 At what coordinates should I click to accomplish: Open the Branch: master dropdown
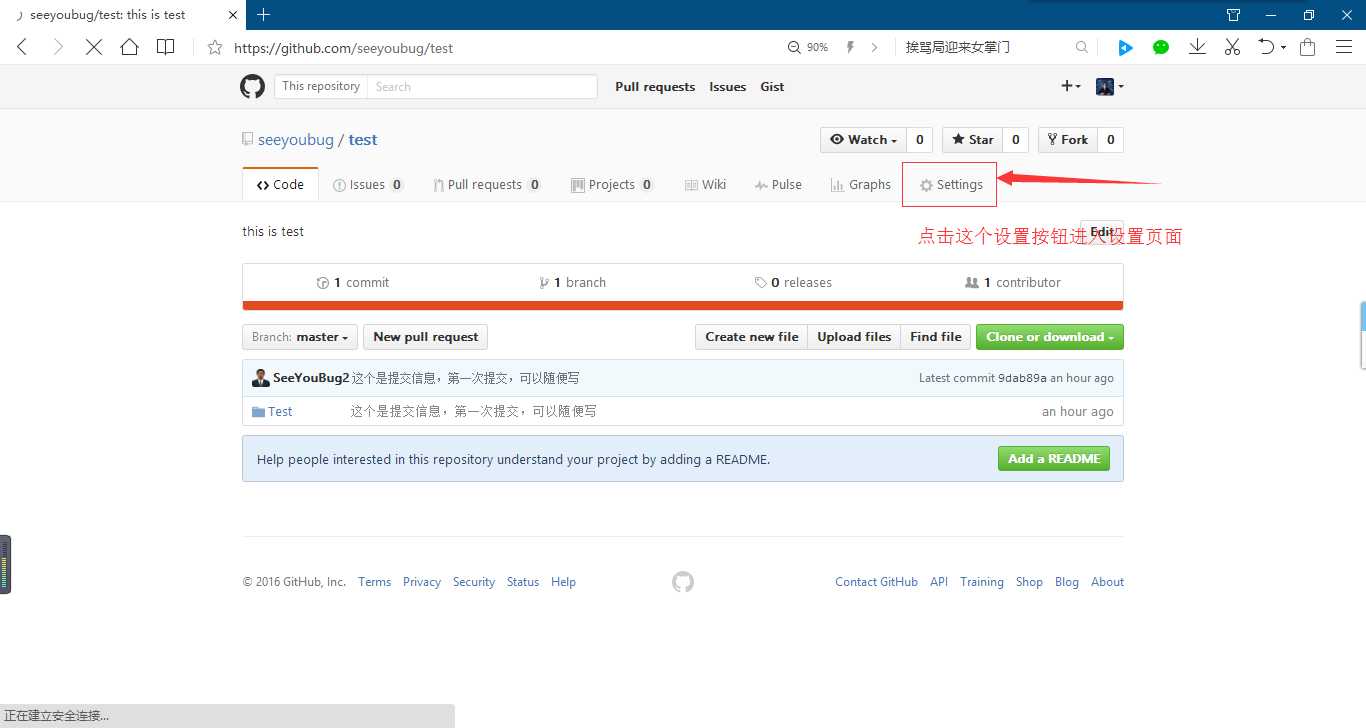(300, 337)
